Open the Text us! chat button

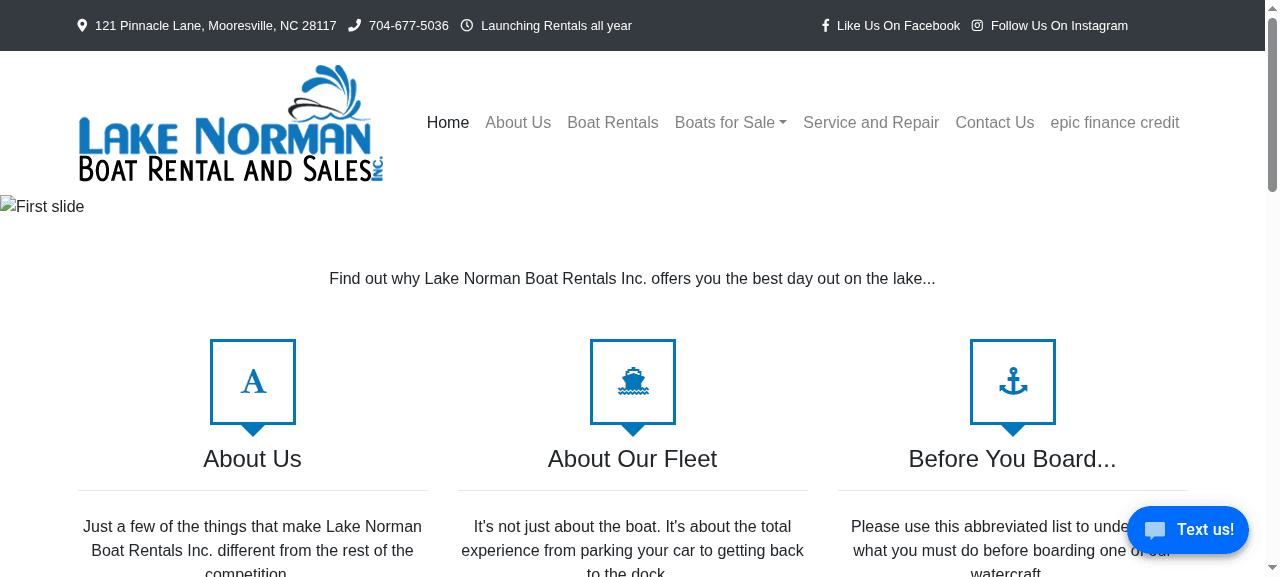[1188, 530]
